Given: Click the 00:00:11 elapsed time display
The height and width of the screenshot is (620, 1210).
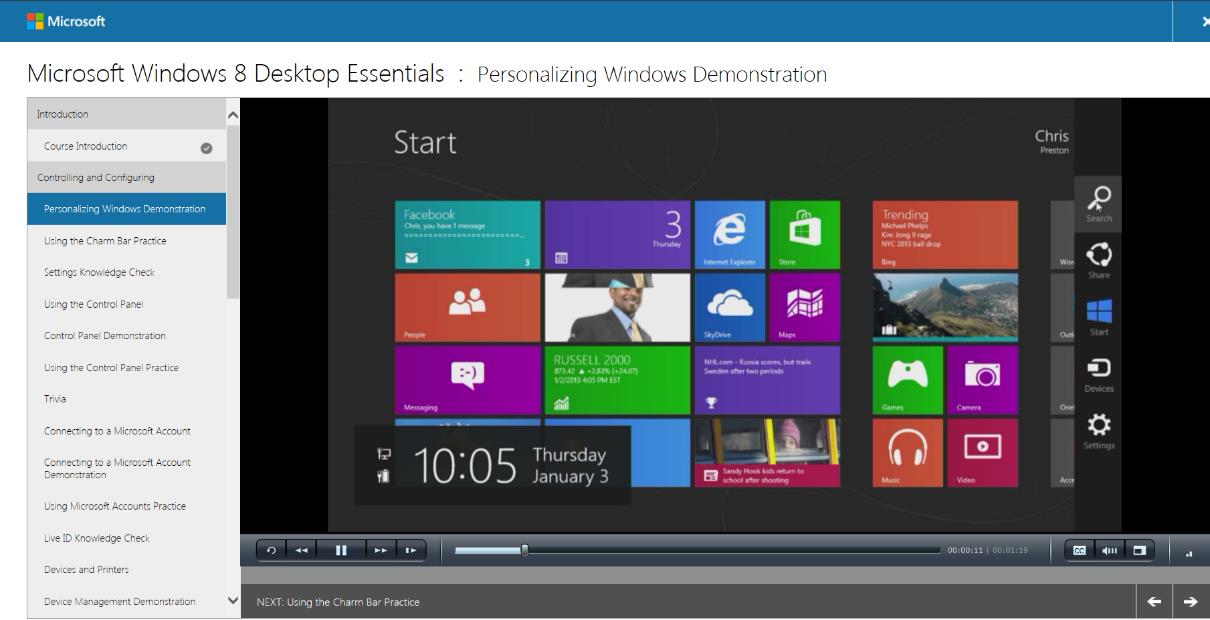Looking at the screenshot, I should coord(965,550).
